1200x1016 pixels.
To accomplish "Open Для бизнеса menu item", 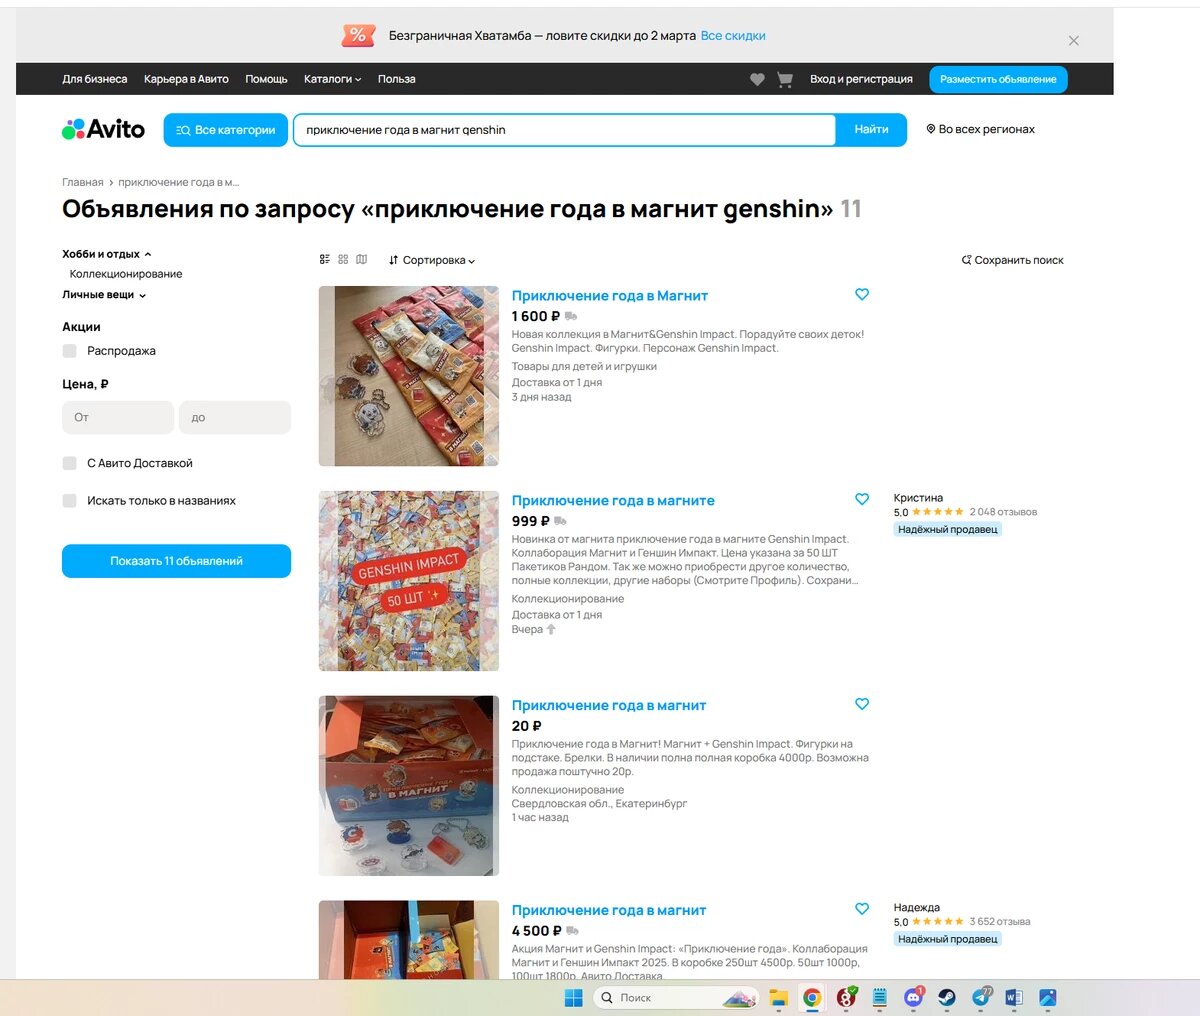I will pyautogui.click(x=95, y=79).
